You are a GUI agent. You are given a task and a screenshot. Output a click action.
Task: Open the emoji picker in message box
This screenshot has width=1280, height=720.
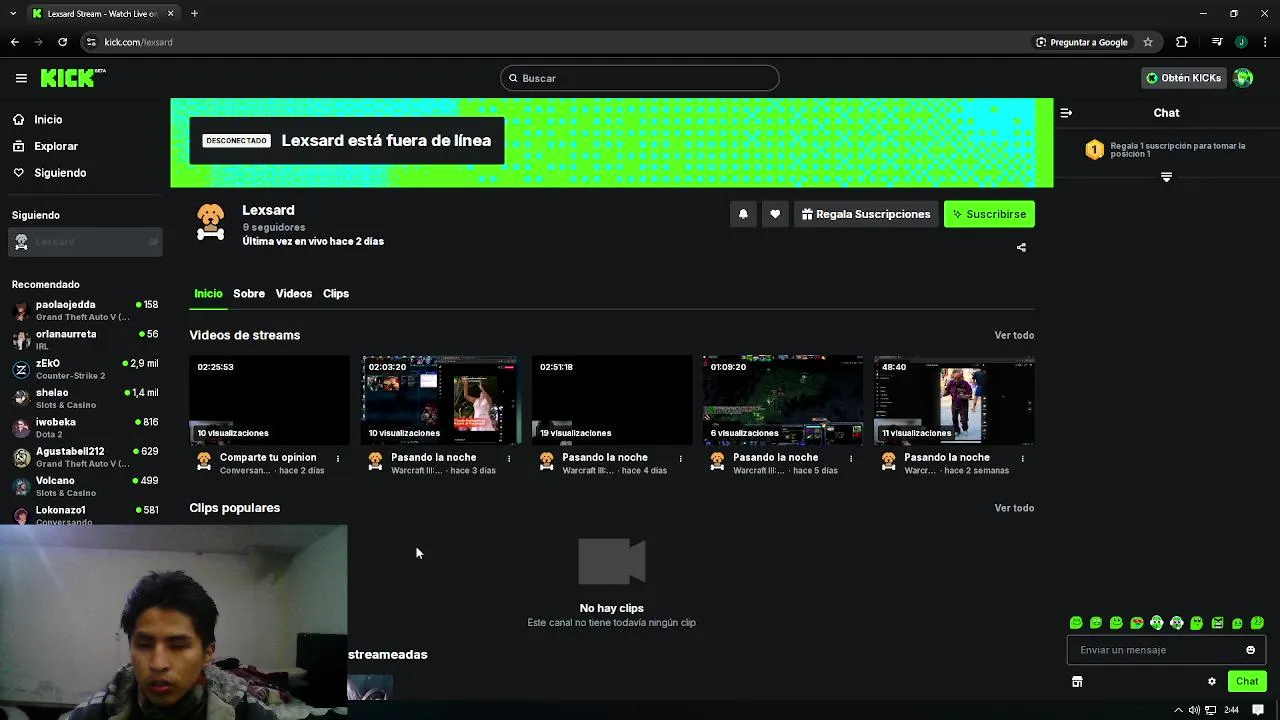click(1250, 650)
